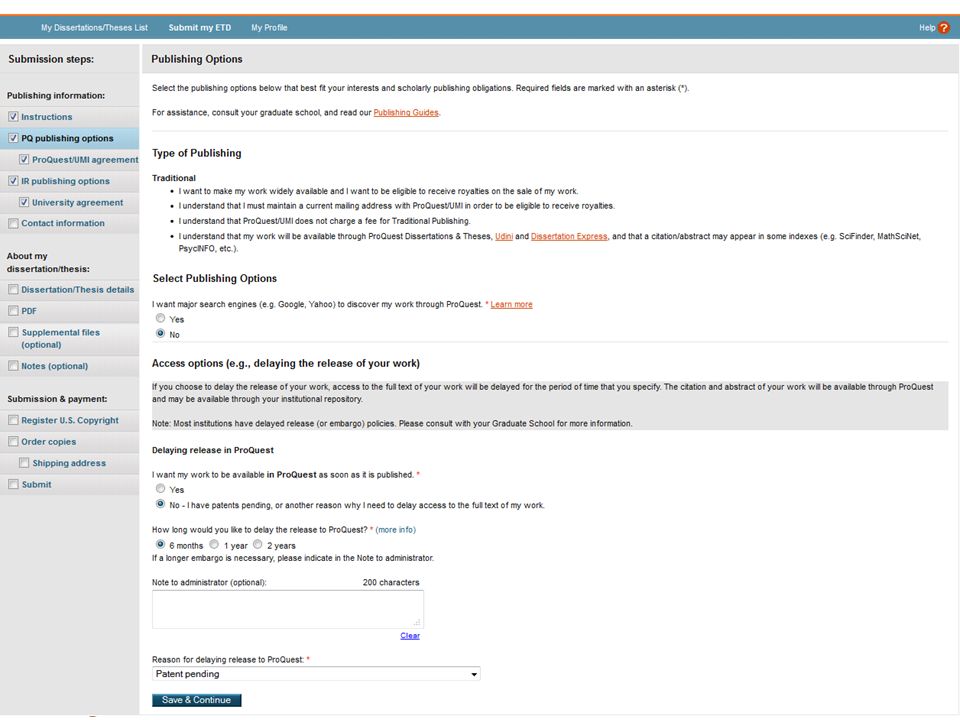Open the Help menu link
Viewport: 960px width, 720px height.
(927, 28)
